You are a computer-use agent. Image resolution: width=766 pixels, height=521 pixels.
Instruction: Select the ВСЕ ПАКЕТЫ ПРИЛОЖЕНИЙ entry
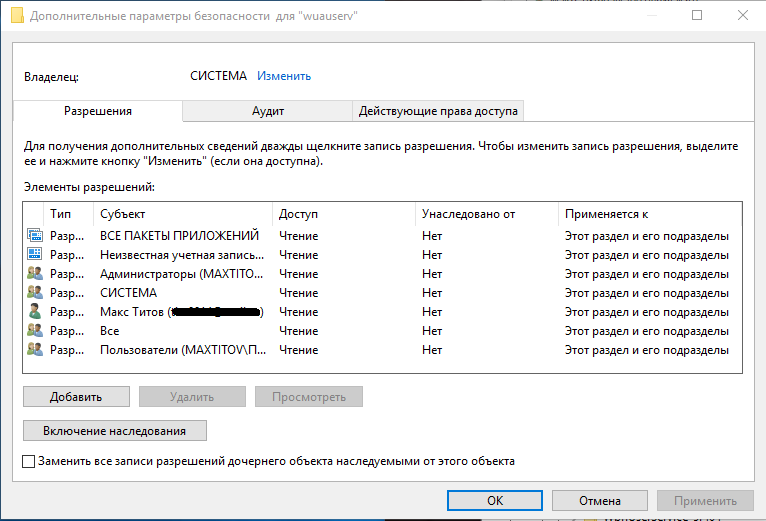383,236
